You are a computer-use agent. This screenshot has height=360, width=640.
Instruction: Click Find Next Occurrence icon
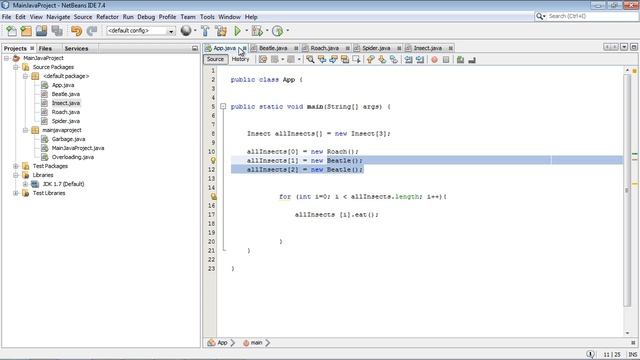(x=333, y=60)
